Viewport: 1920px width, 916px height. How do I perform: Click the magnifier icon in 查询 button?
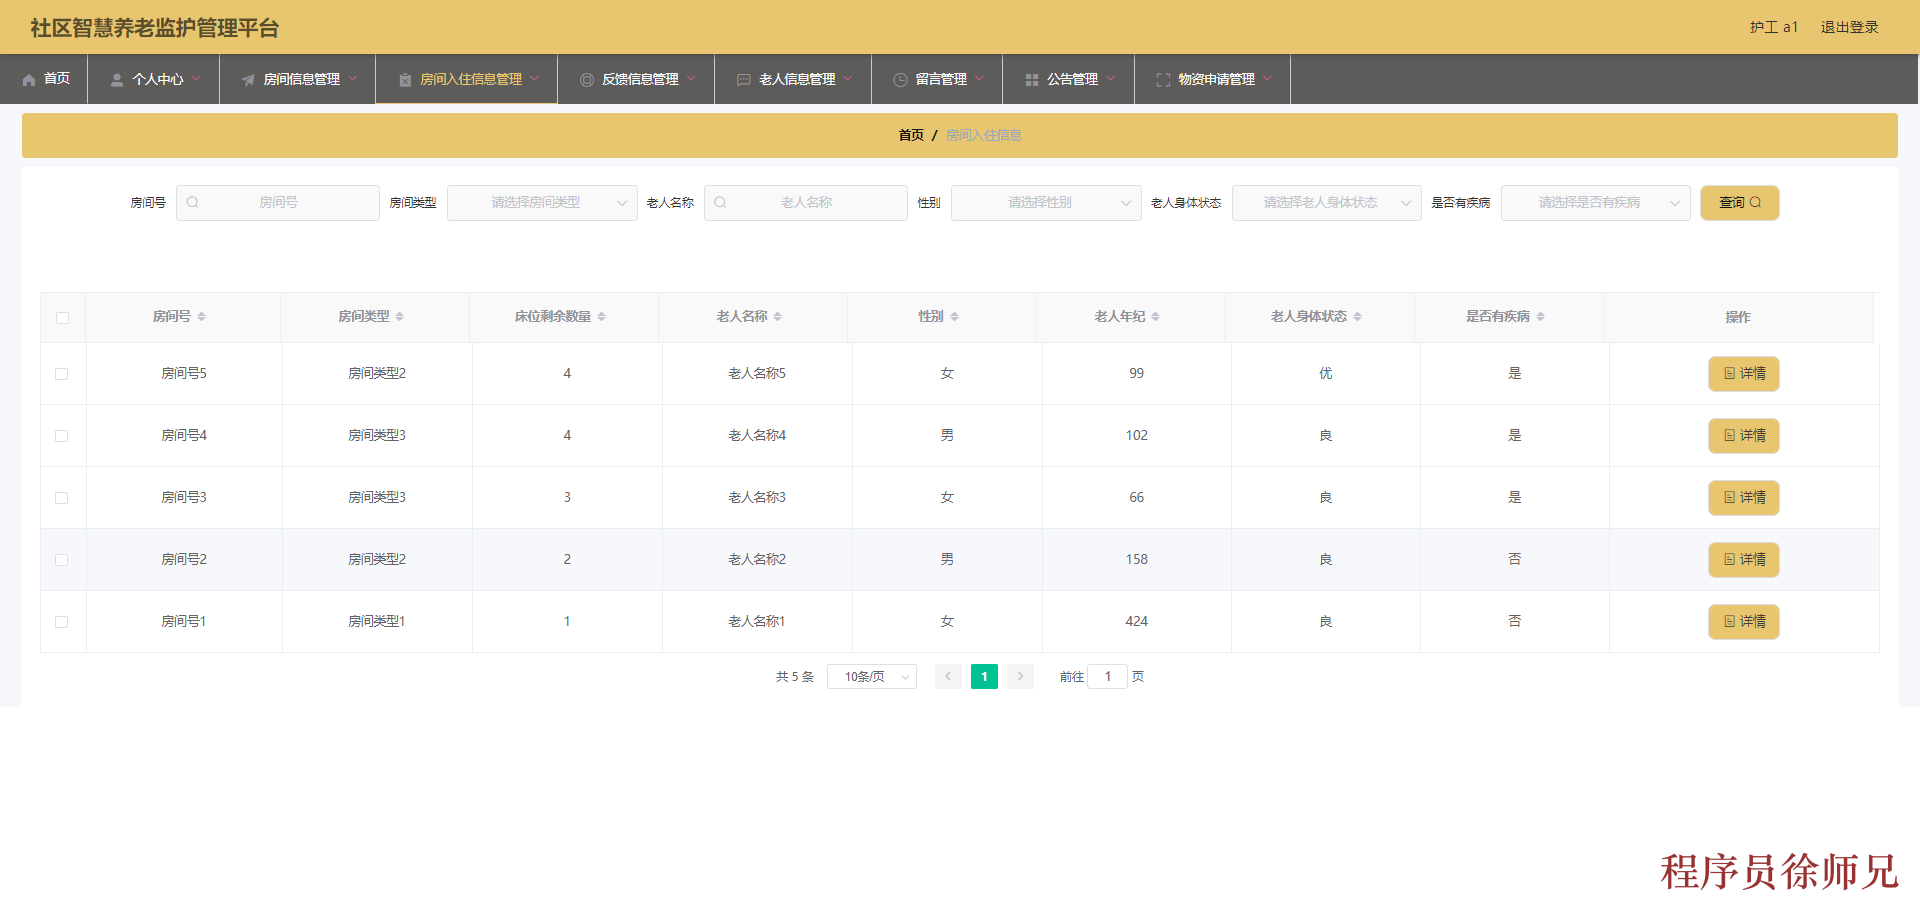point(1755,202)
